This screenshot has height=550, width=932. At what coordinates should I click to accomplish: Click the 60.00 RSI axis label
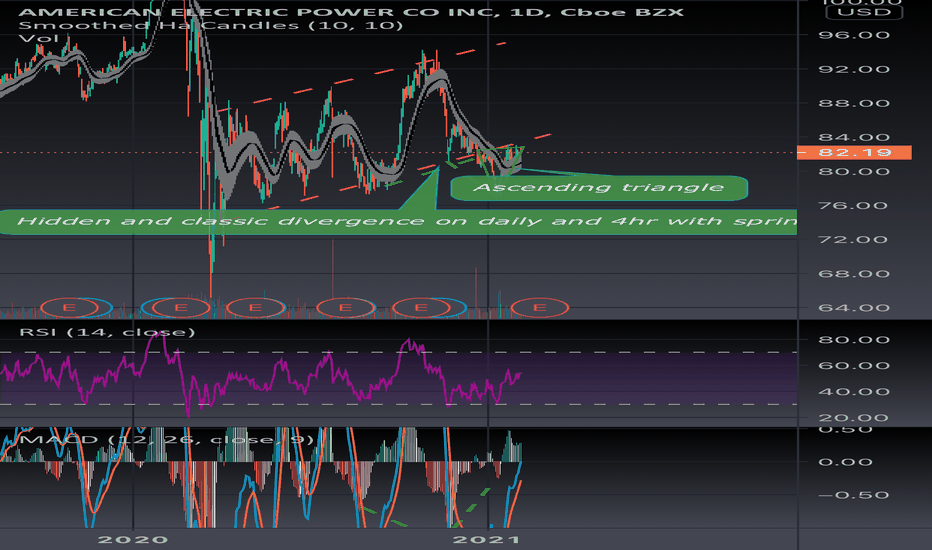(854, 366)
